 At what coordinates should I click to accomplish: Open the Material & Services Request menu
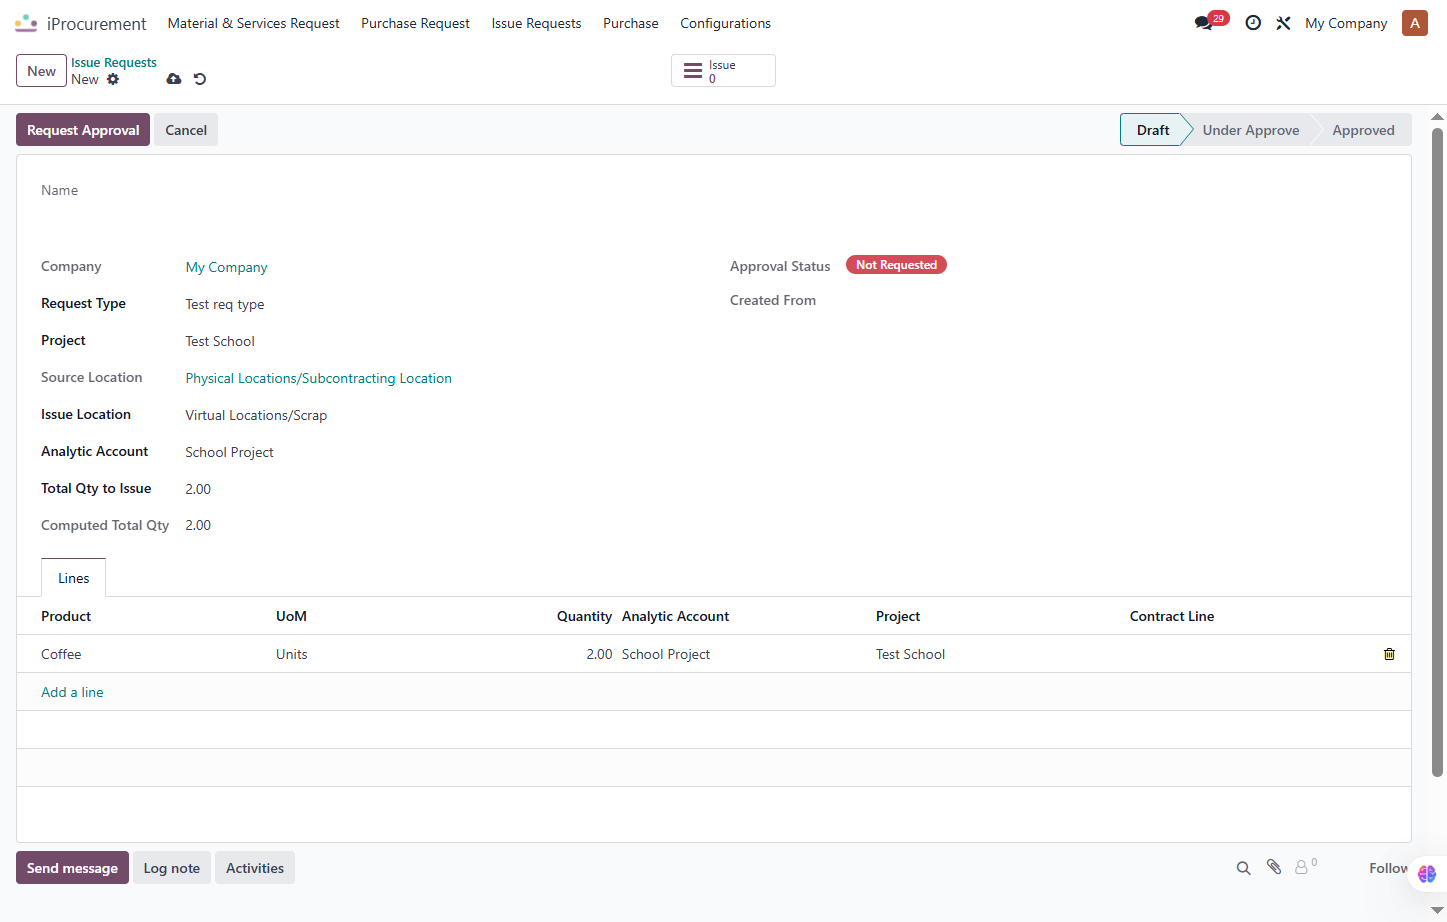pos(254,23)
